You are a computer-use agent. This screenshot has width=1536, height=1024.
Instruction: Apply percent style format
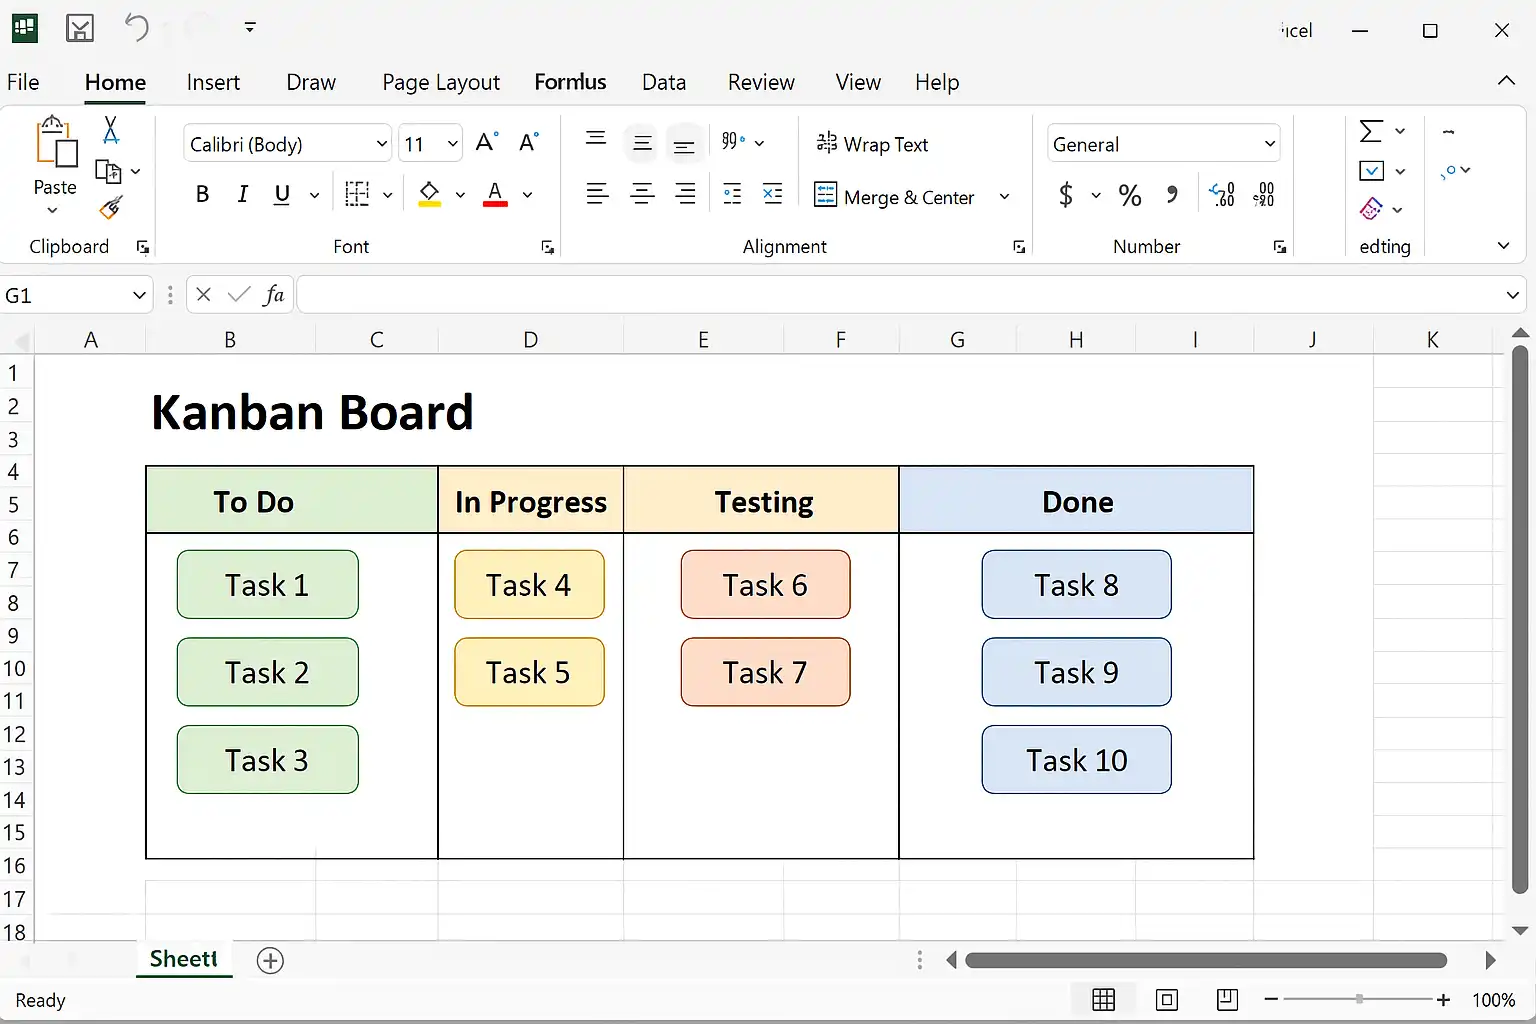(1130, 195)
